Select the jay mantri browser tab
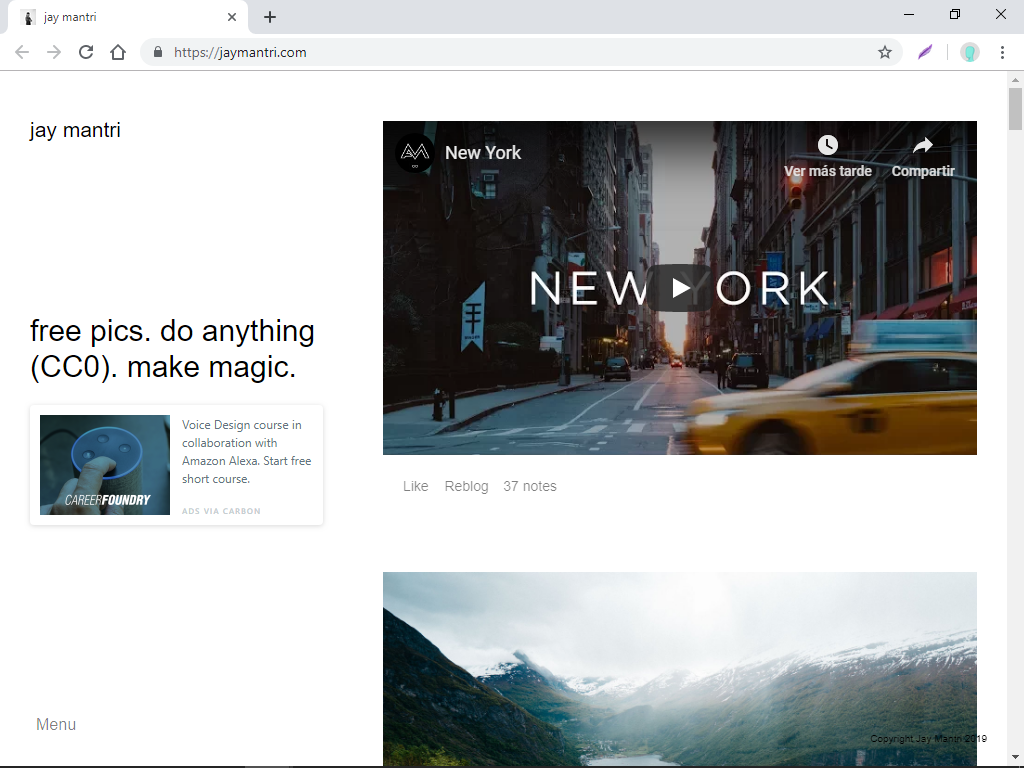Screen dimensions: 1024x768 click(x=127, y=18)
